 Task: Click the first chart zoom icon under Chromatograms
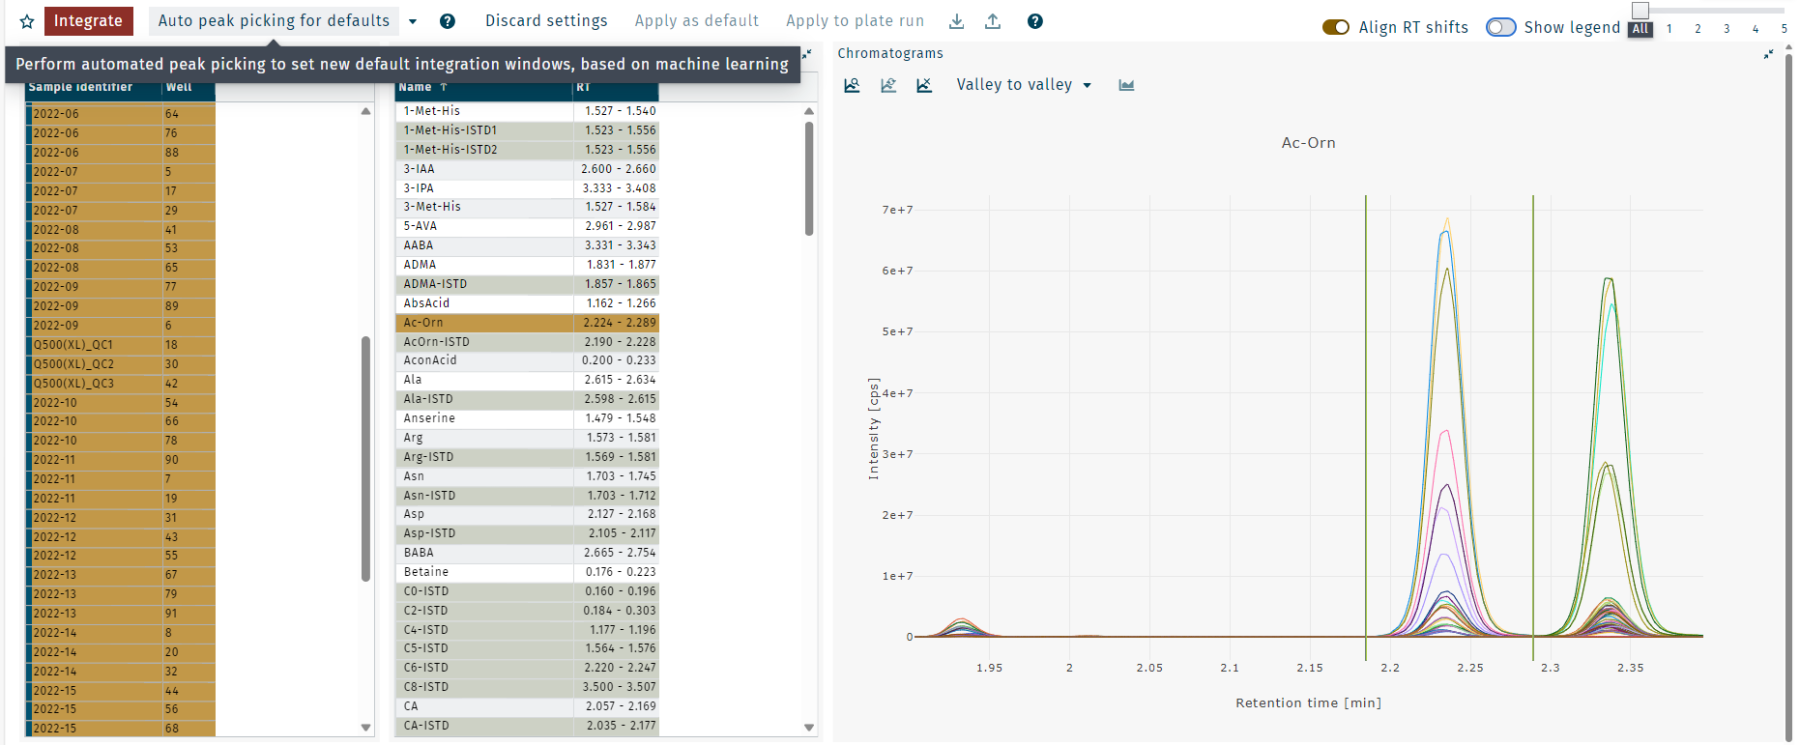[852, 85]
